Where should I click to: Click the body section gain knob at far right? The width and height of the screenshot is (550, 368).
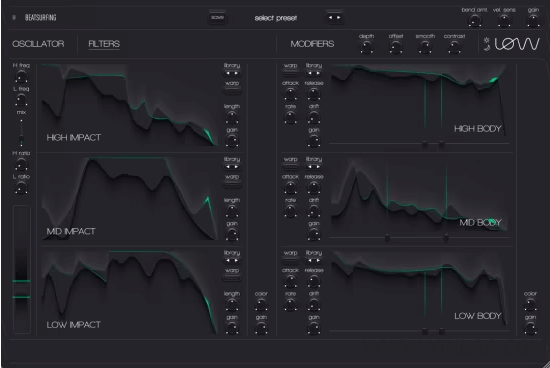530,328
